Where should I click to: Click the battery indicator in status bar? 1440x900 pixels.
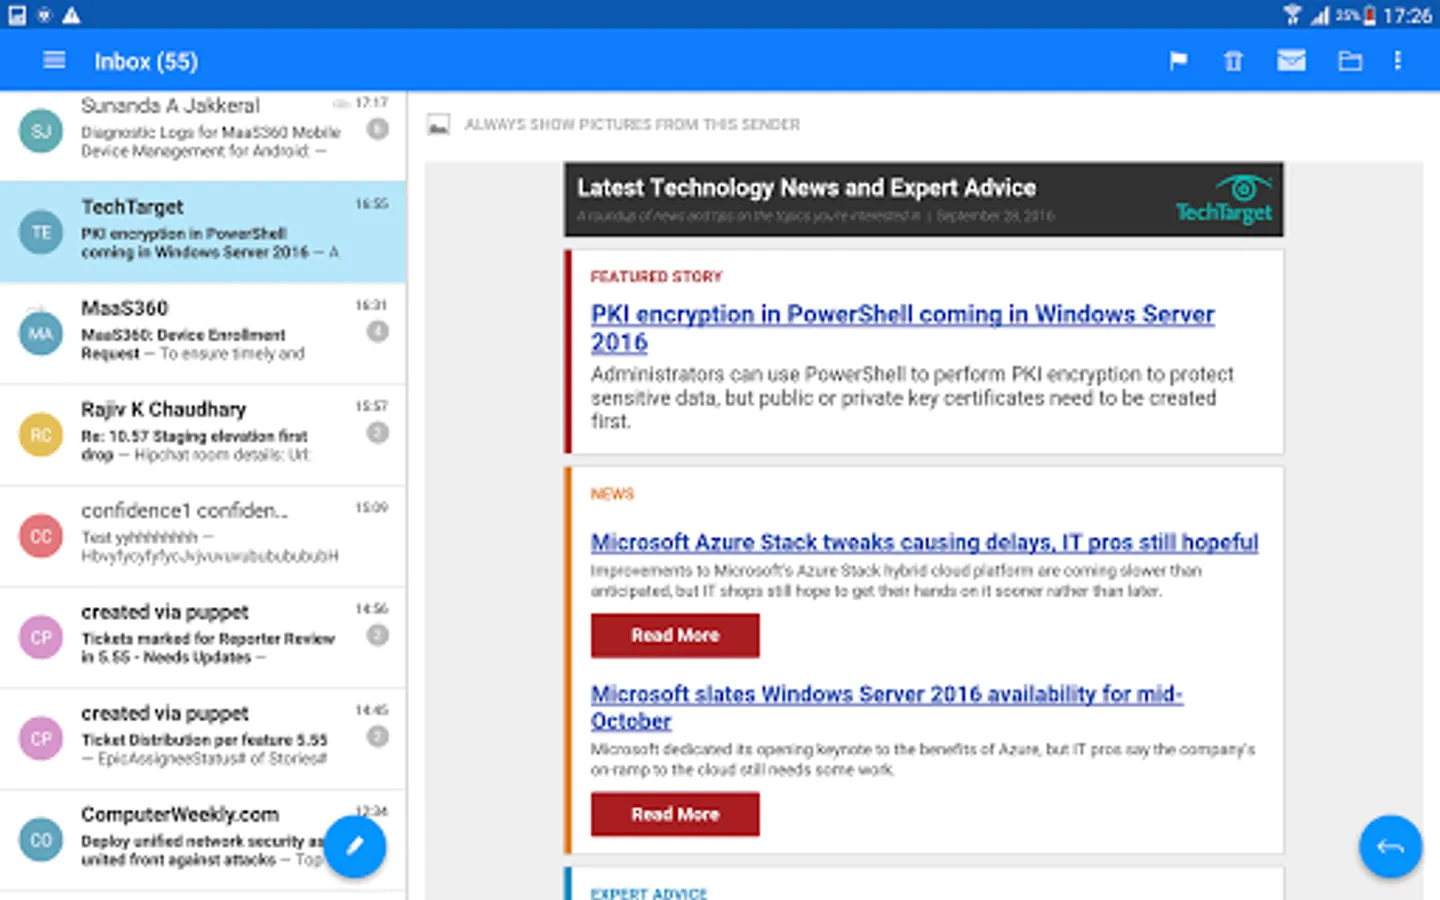pyautogui.click(x=1370, y=14)
